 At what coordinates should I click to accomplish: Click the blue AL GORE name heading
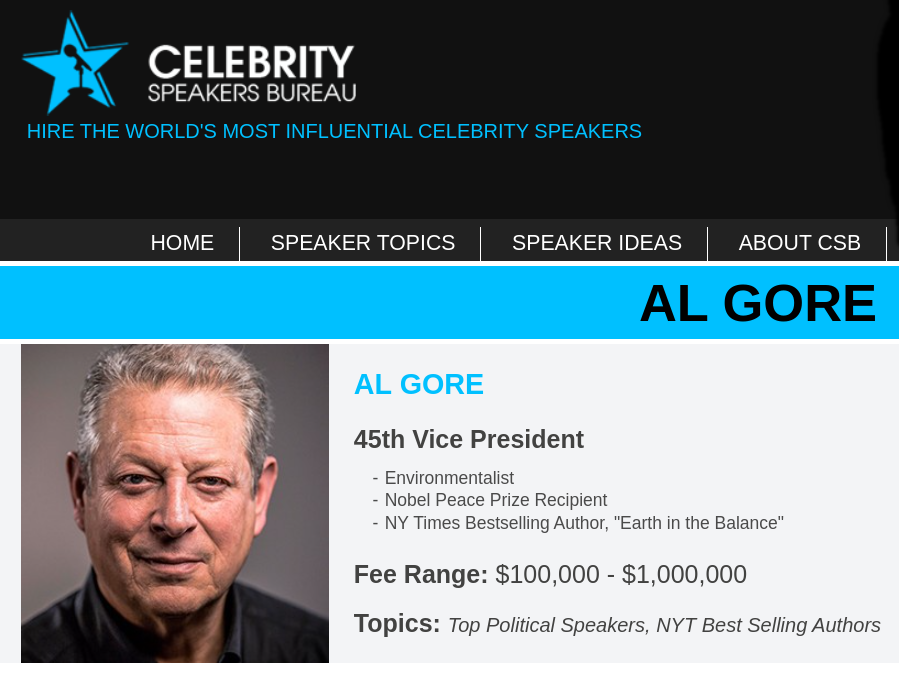(419, 384)
